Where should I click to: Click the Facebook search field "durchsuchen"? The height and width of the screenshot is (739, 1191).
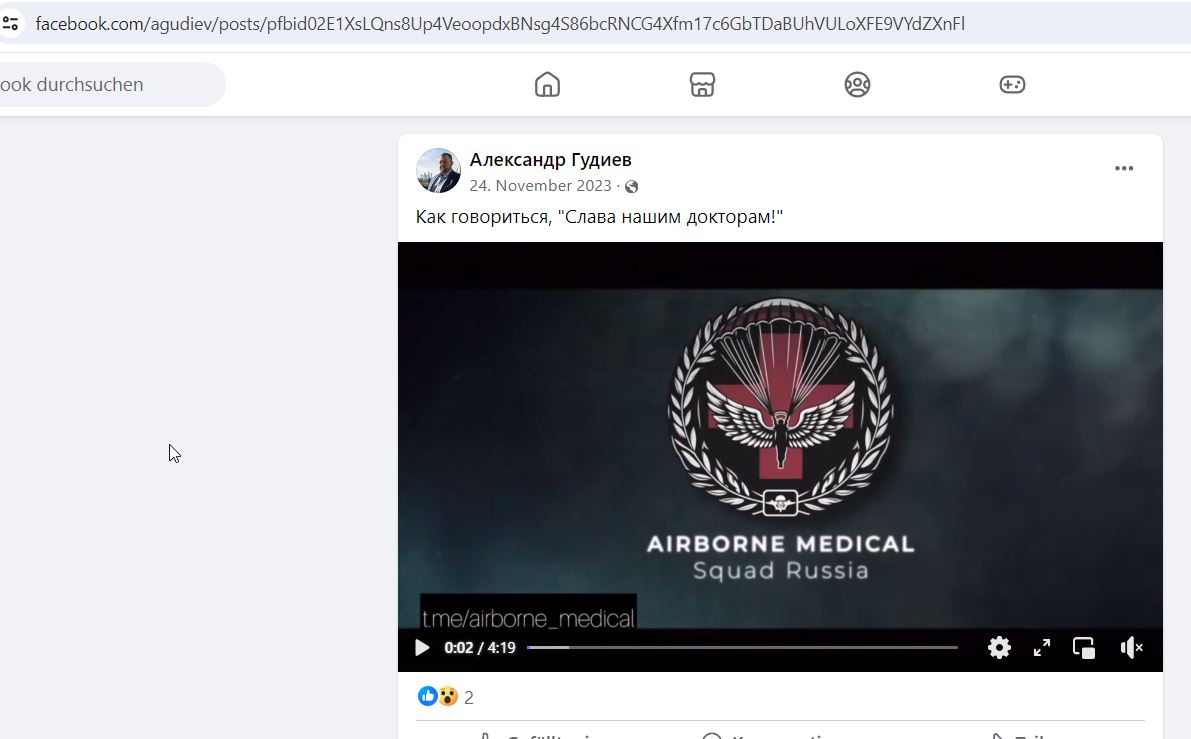112,84
